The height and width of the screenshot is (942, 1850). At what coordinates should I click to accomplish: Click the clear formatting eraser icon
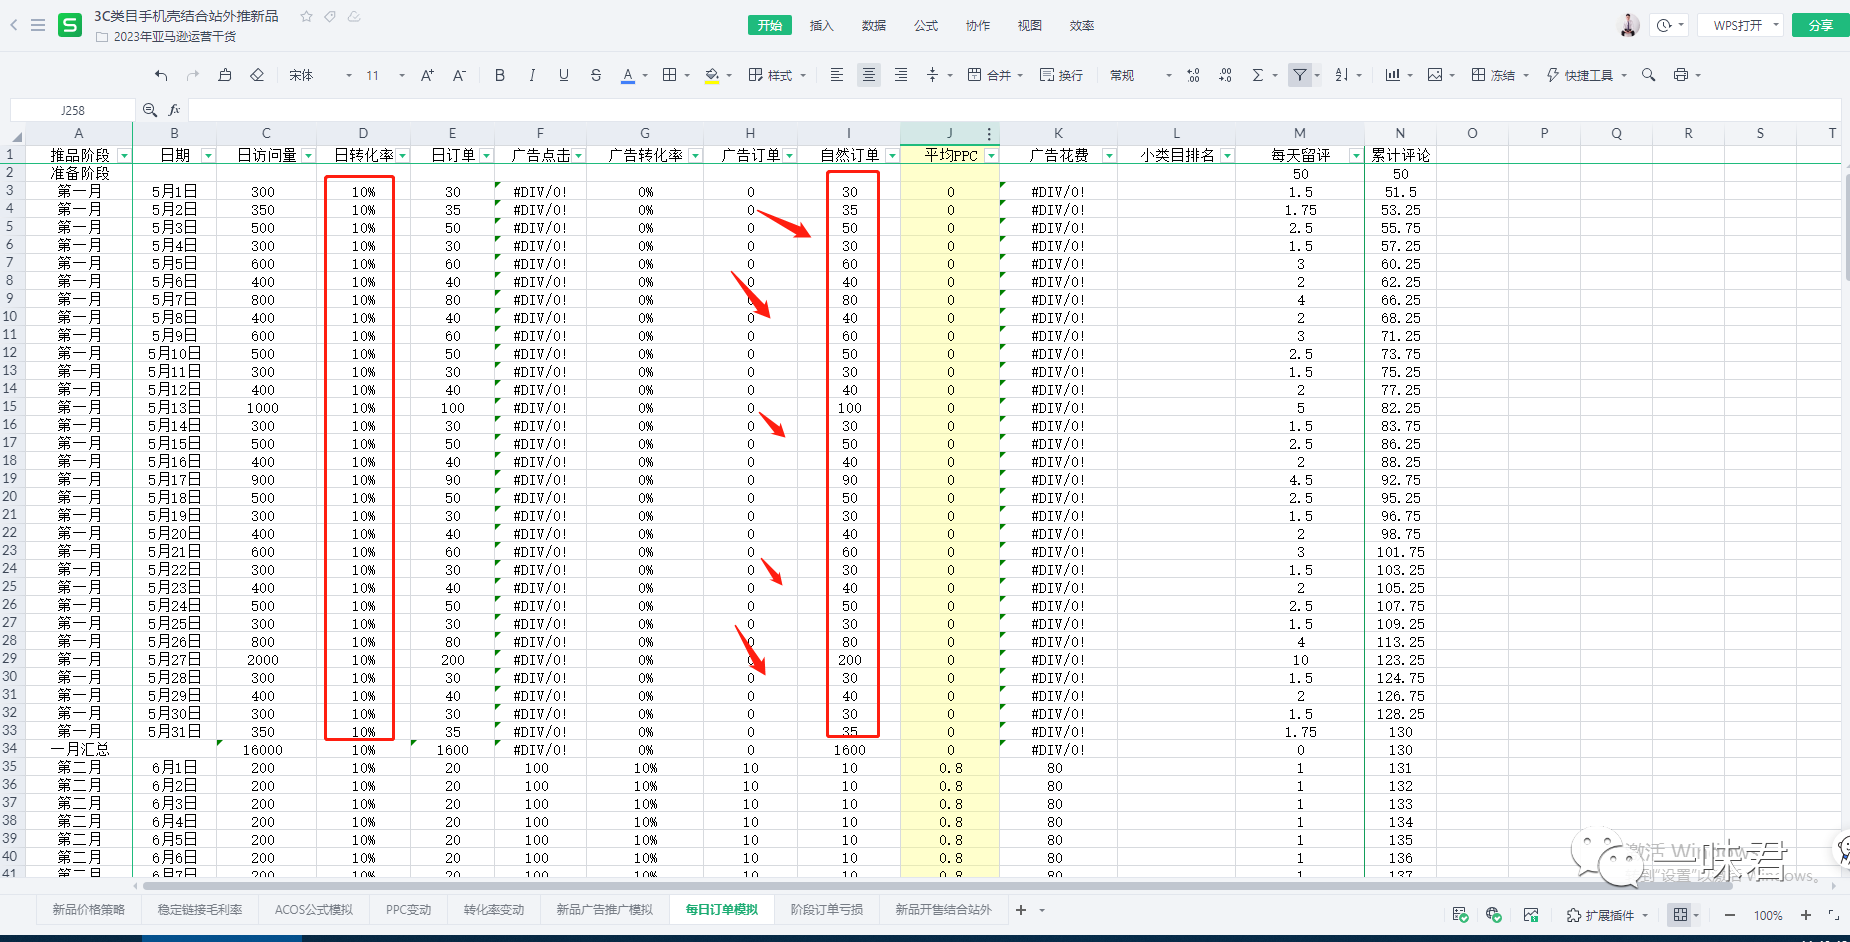coord(257,75)
